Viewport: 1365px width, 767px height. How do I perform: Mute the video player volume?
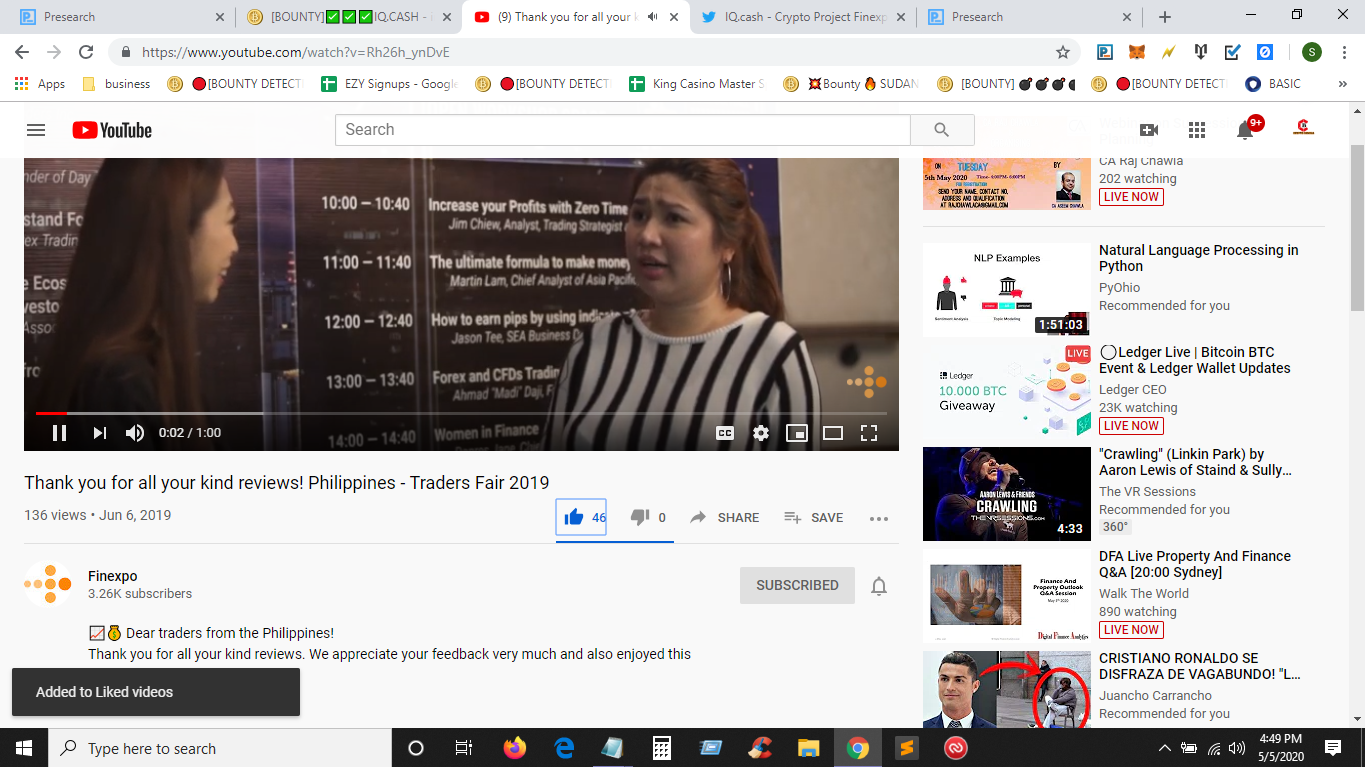click(x=135, y=433)
